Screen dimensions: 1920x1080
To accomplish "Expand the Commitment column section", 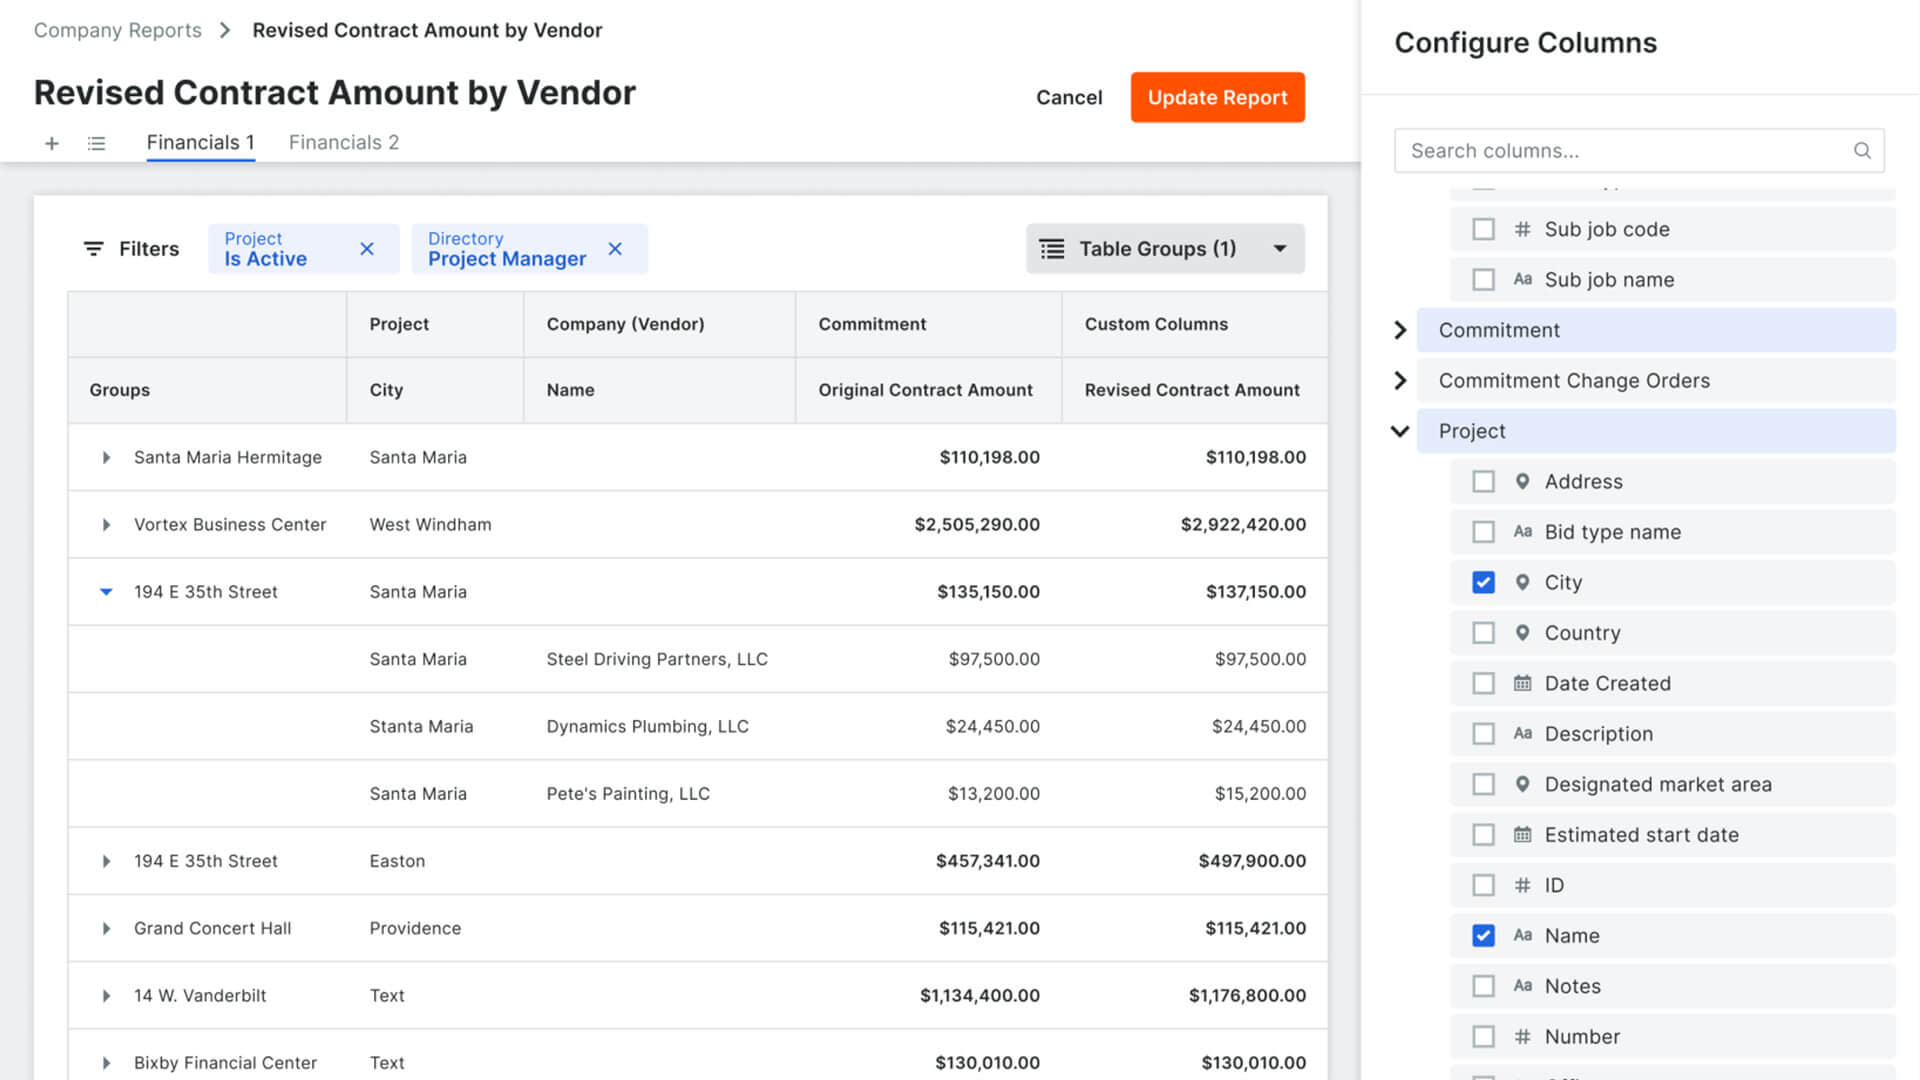I will click(x=1400, y=330).
